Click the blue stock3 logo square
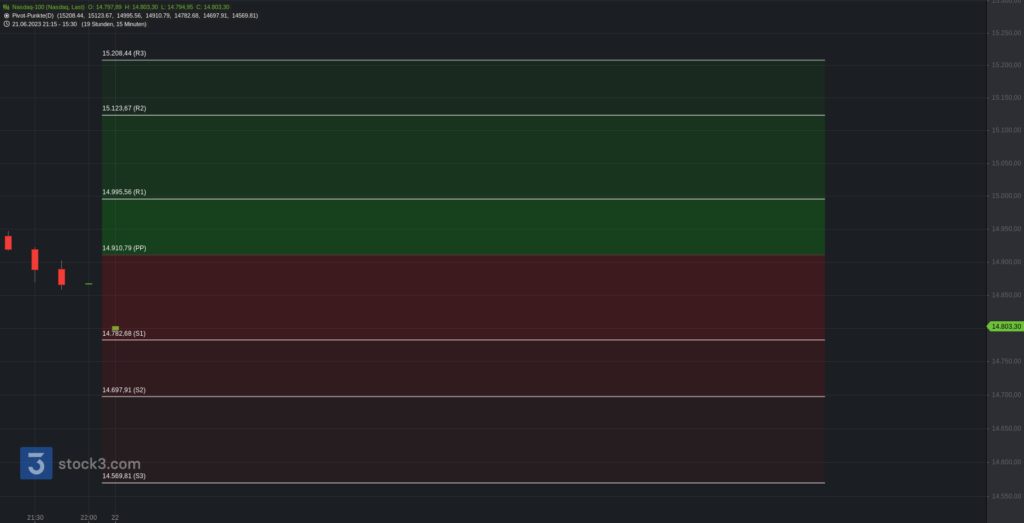This screenshot has width=1024, height=523. (36, 464)
